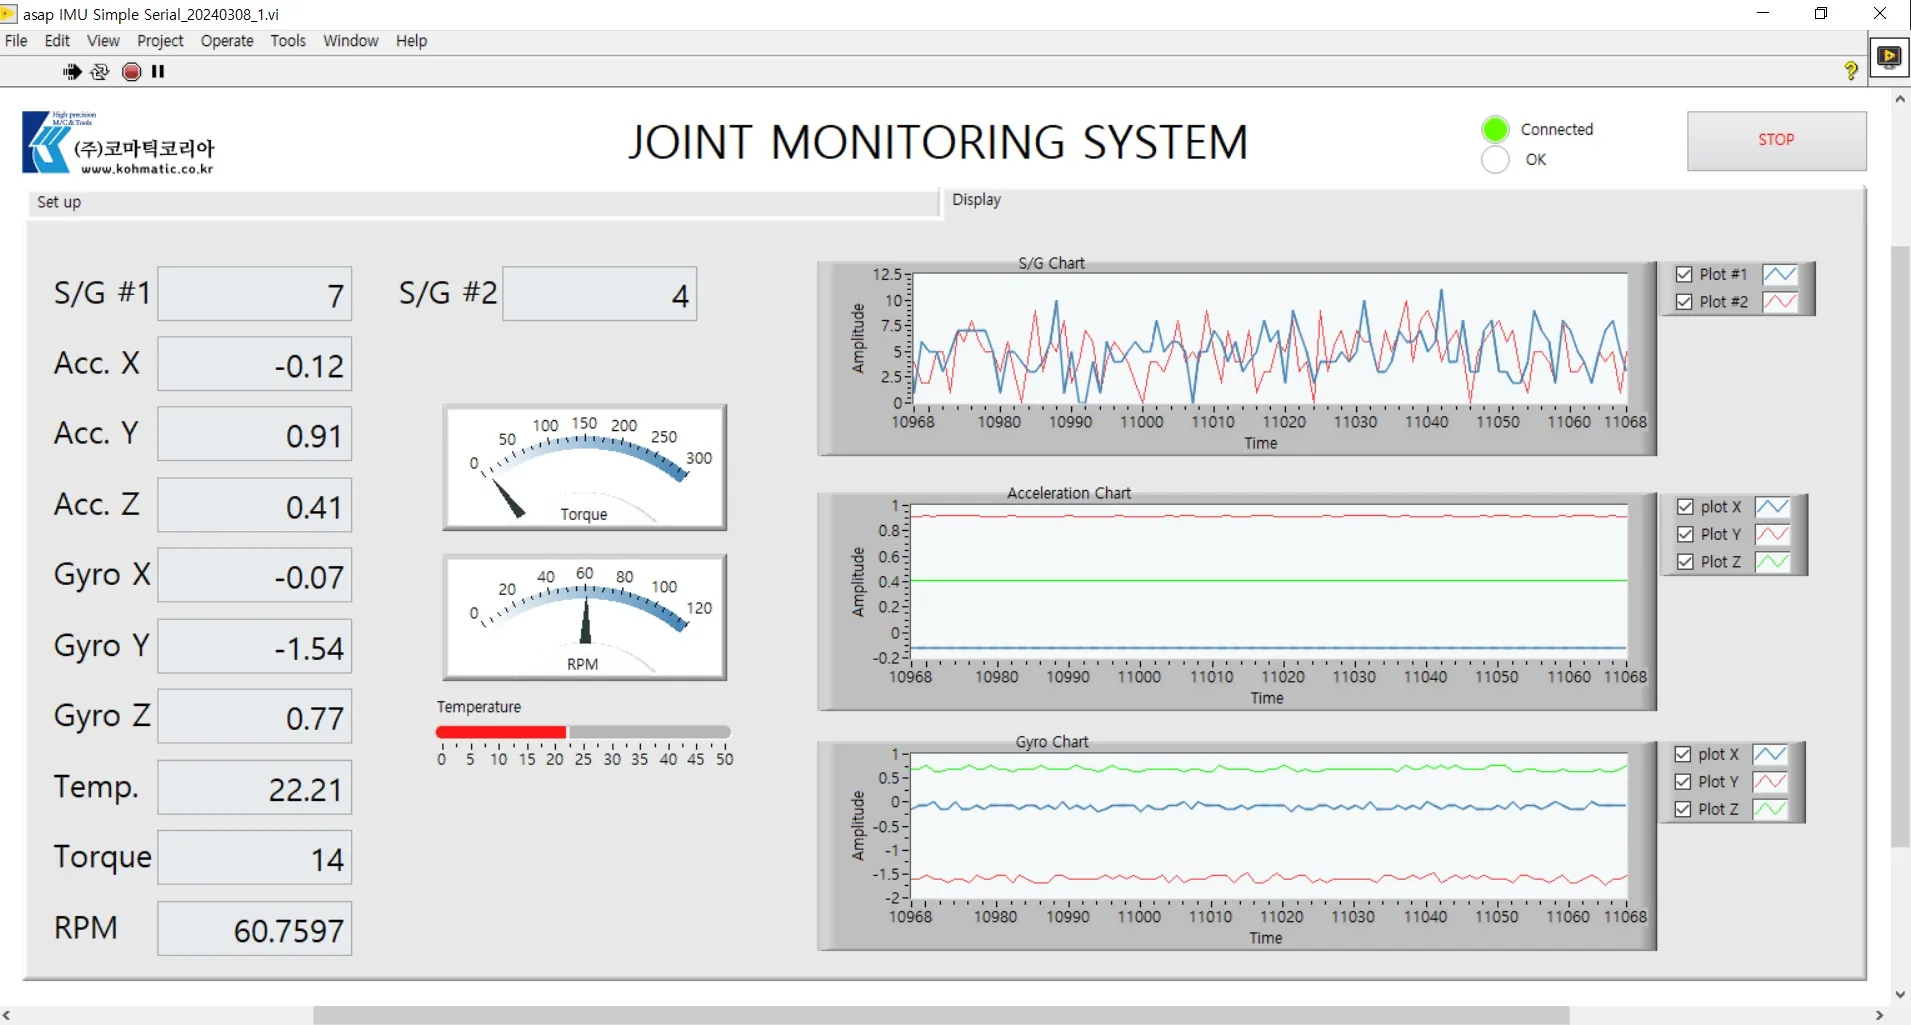The height and width of the screenshot is (1025, 1911).
Task: Click the horizontal scrollbar at the bottom
Action: (940, 1015)
